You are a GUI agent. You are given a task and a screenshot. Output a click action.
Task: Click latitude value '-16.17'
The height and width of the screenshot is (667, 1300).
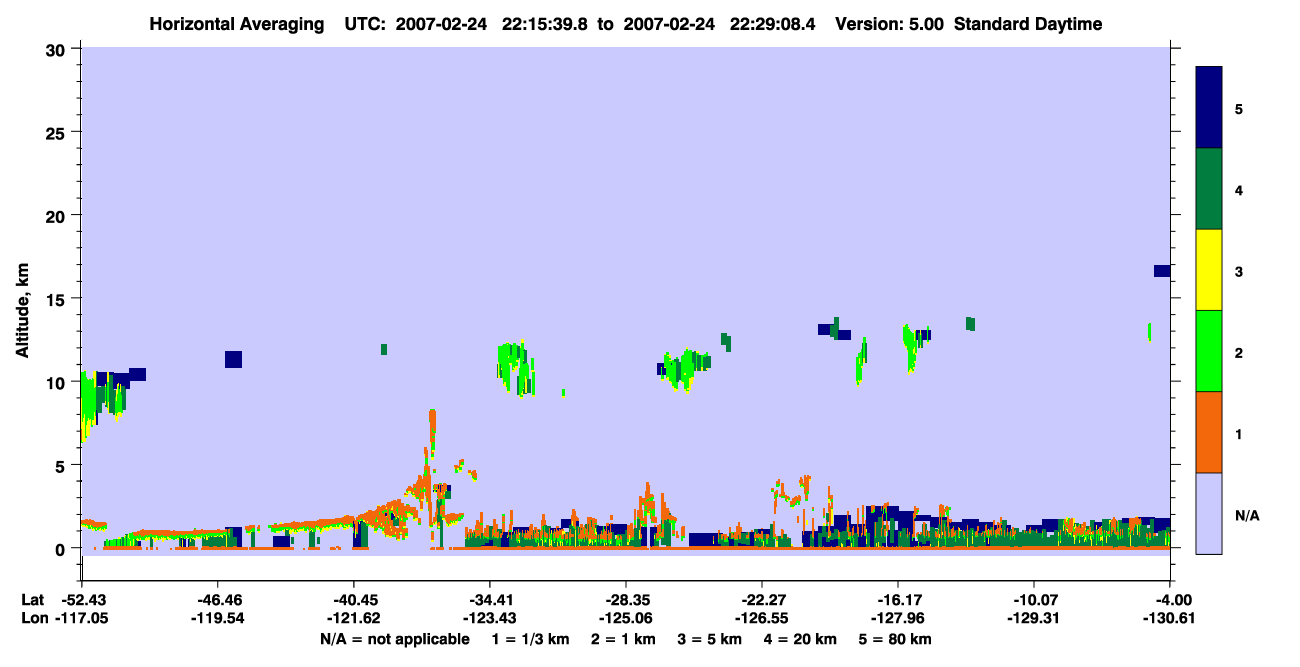tap(898, 600)
